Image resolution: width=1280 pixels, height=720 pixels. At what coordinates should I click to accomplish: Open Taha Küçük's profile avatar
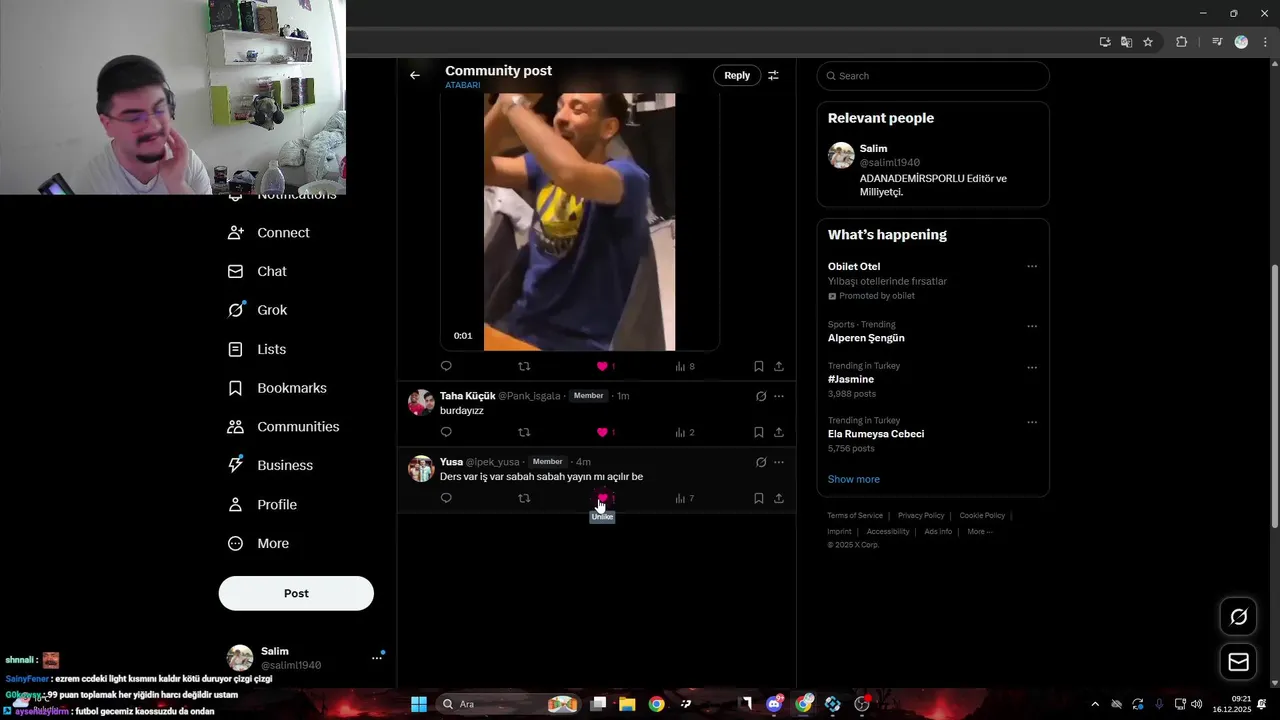pyautogui.click(x=421, y=402)
